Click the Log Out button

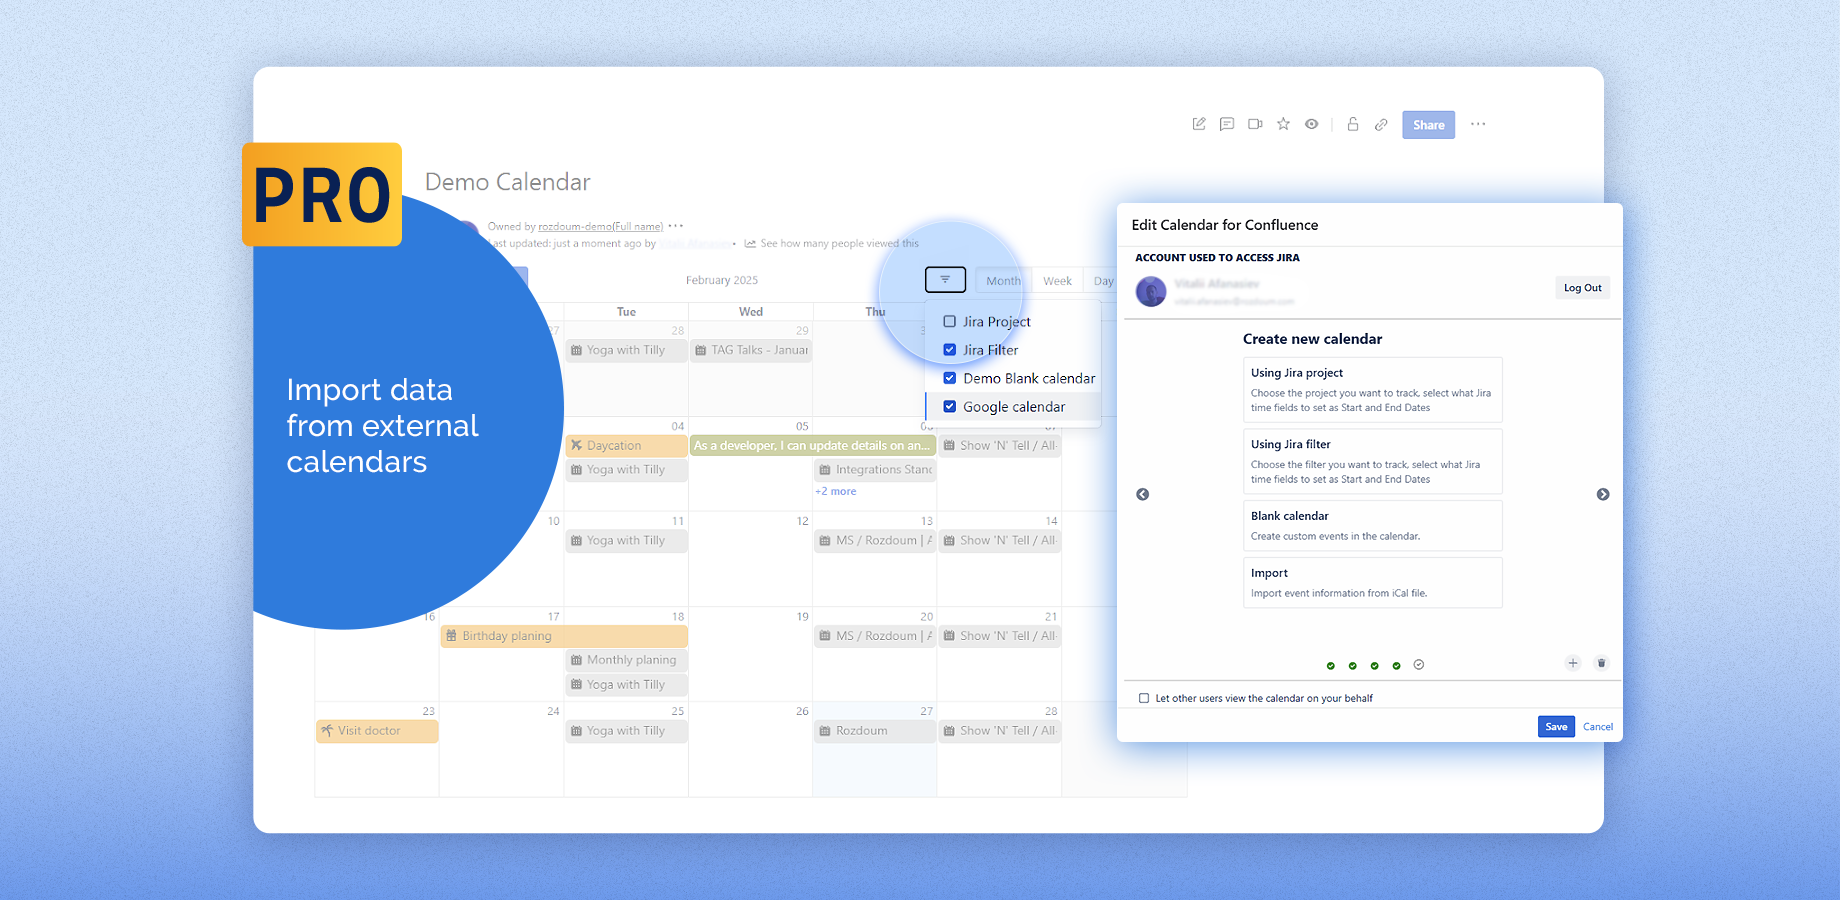point(1582,288)
